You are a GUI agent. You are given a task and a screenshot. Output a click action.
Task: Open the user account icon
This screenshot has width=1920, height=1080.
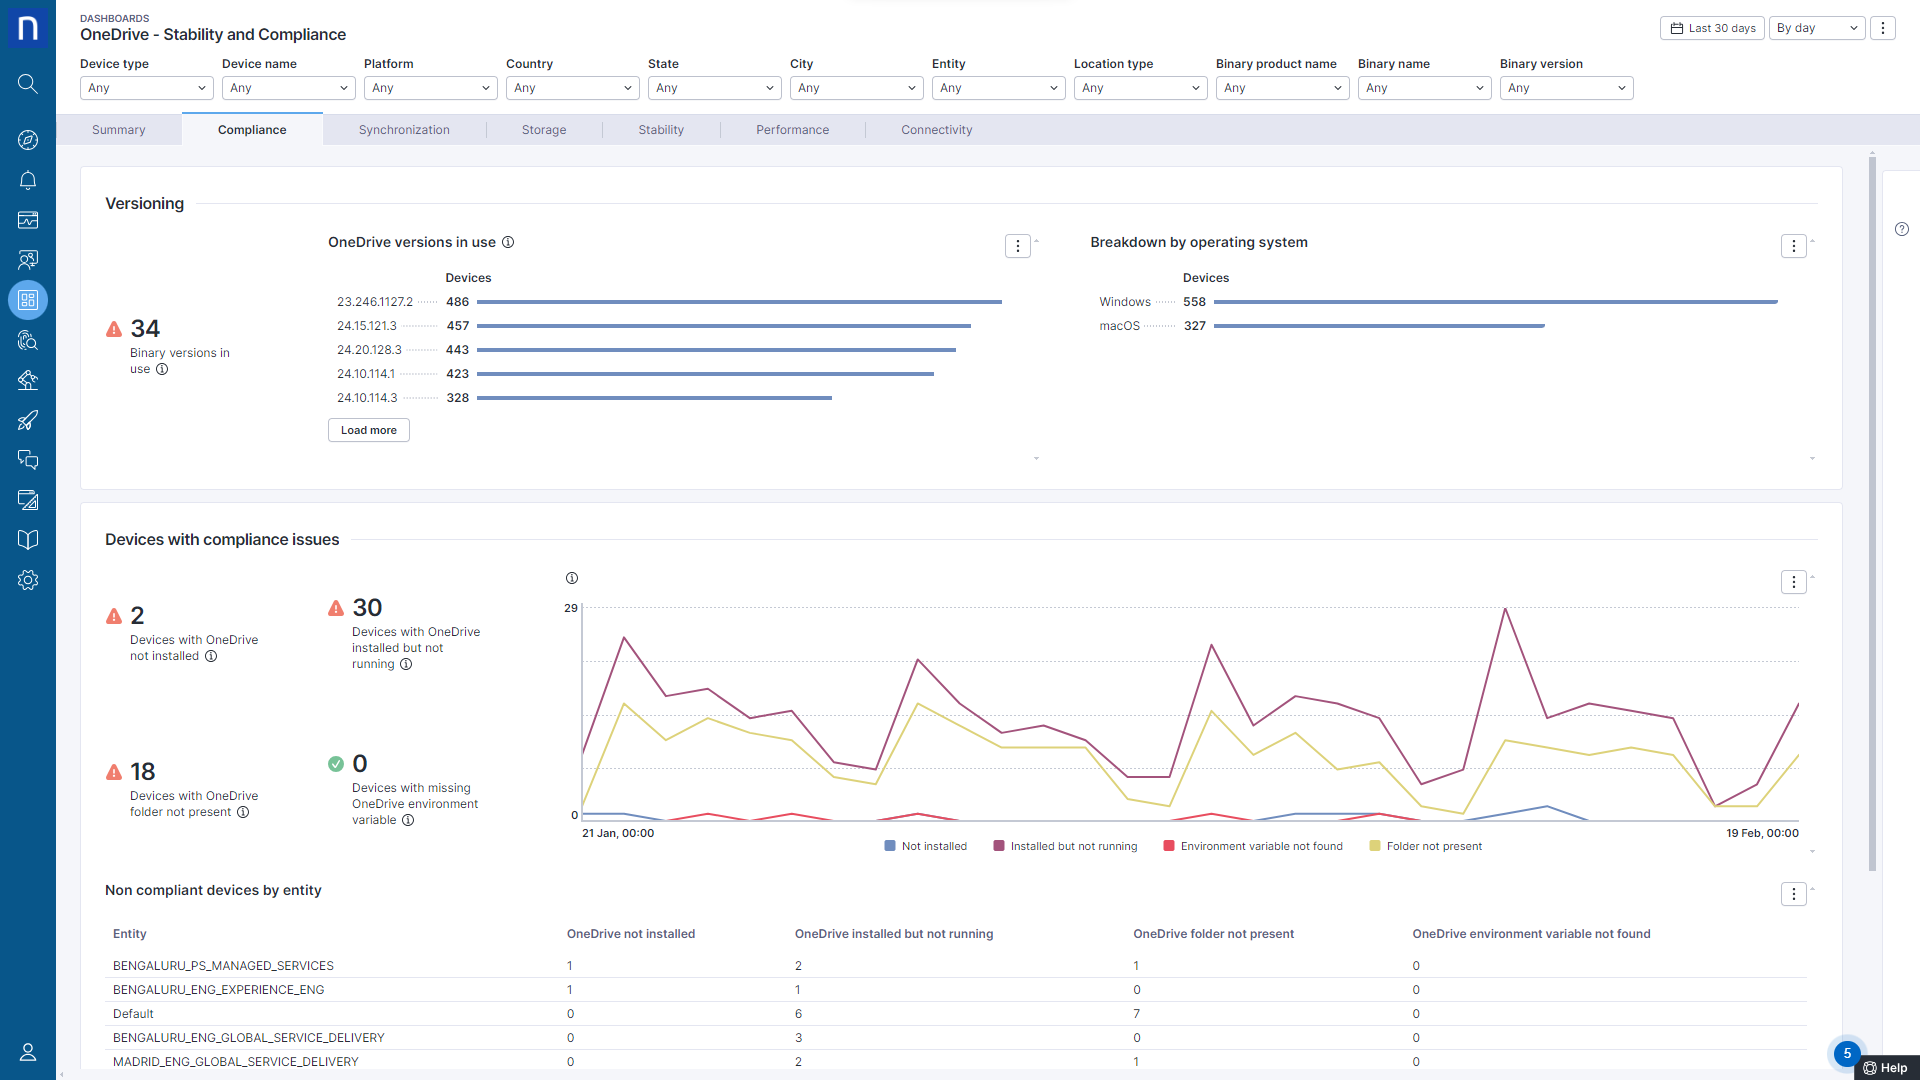28,1052
